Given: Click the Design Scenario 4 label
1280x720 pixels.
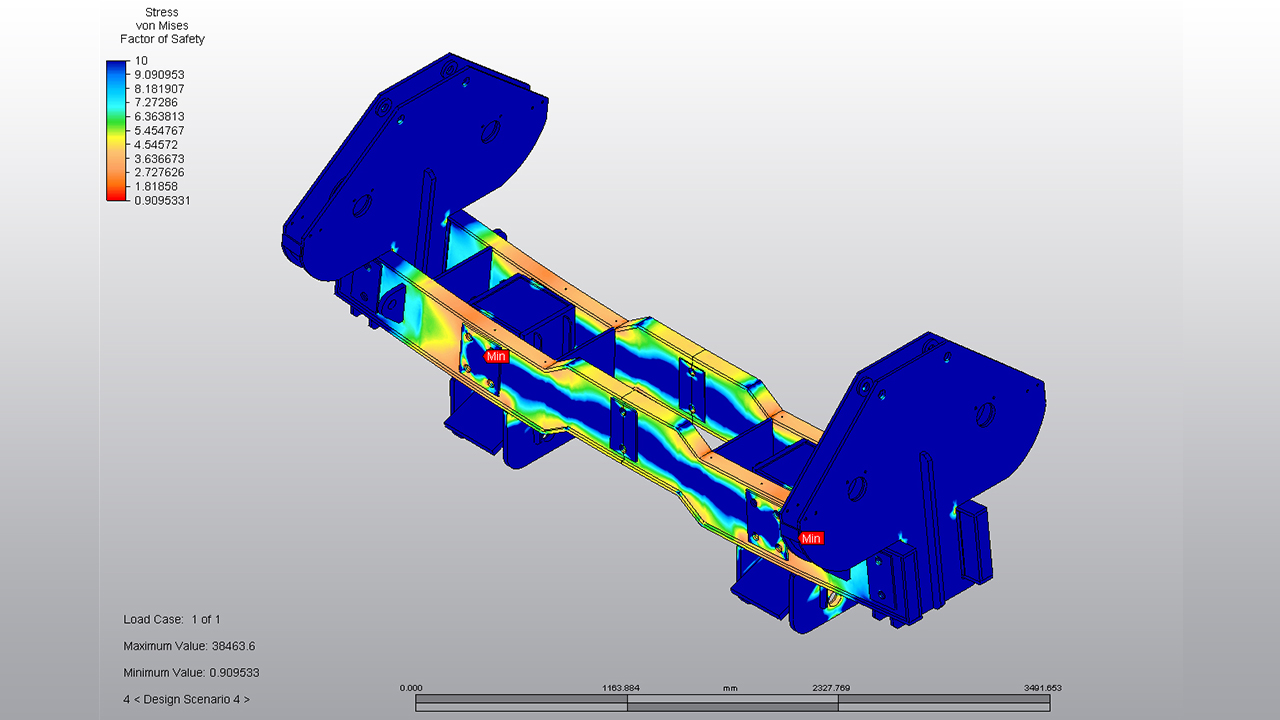Looking at the screenshot, I should tap(187, 700).
